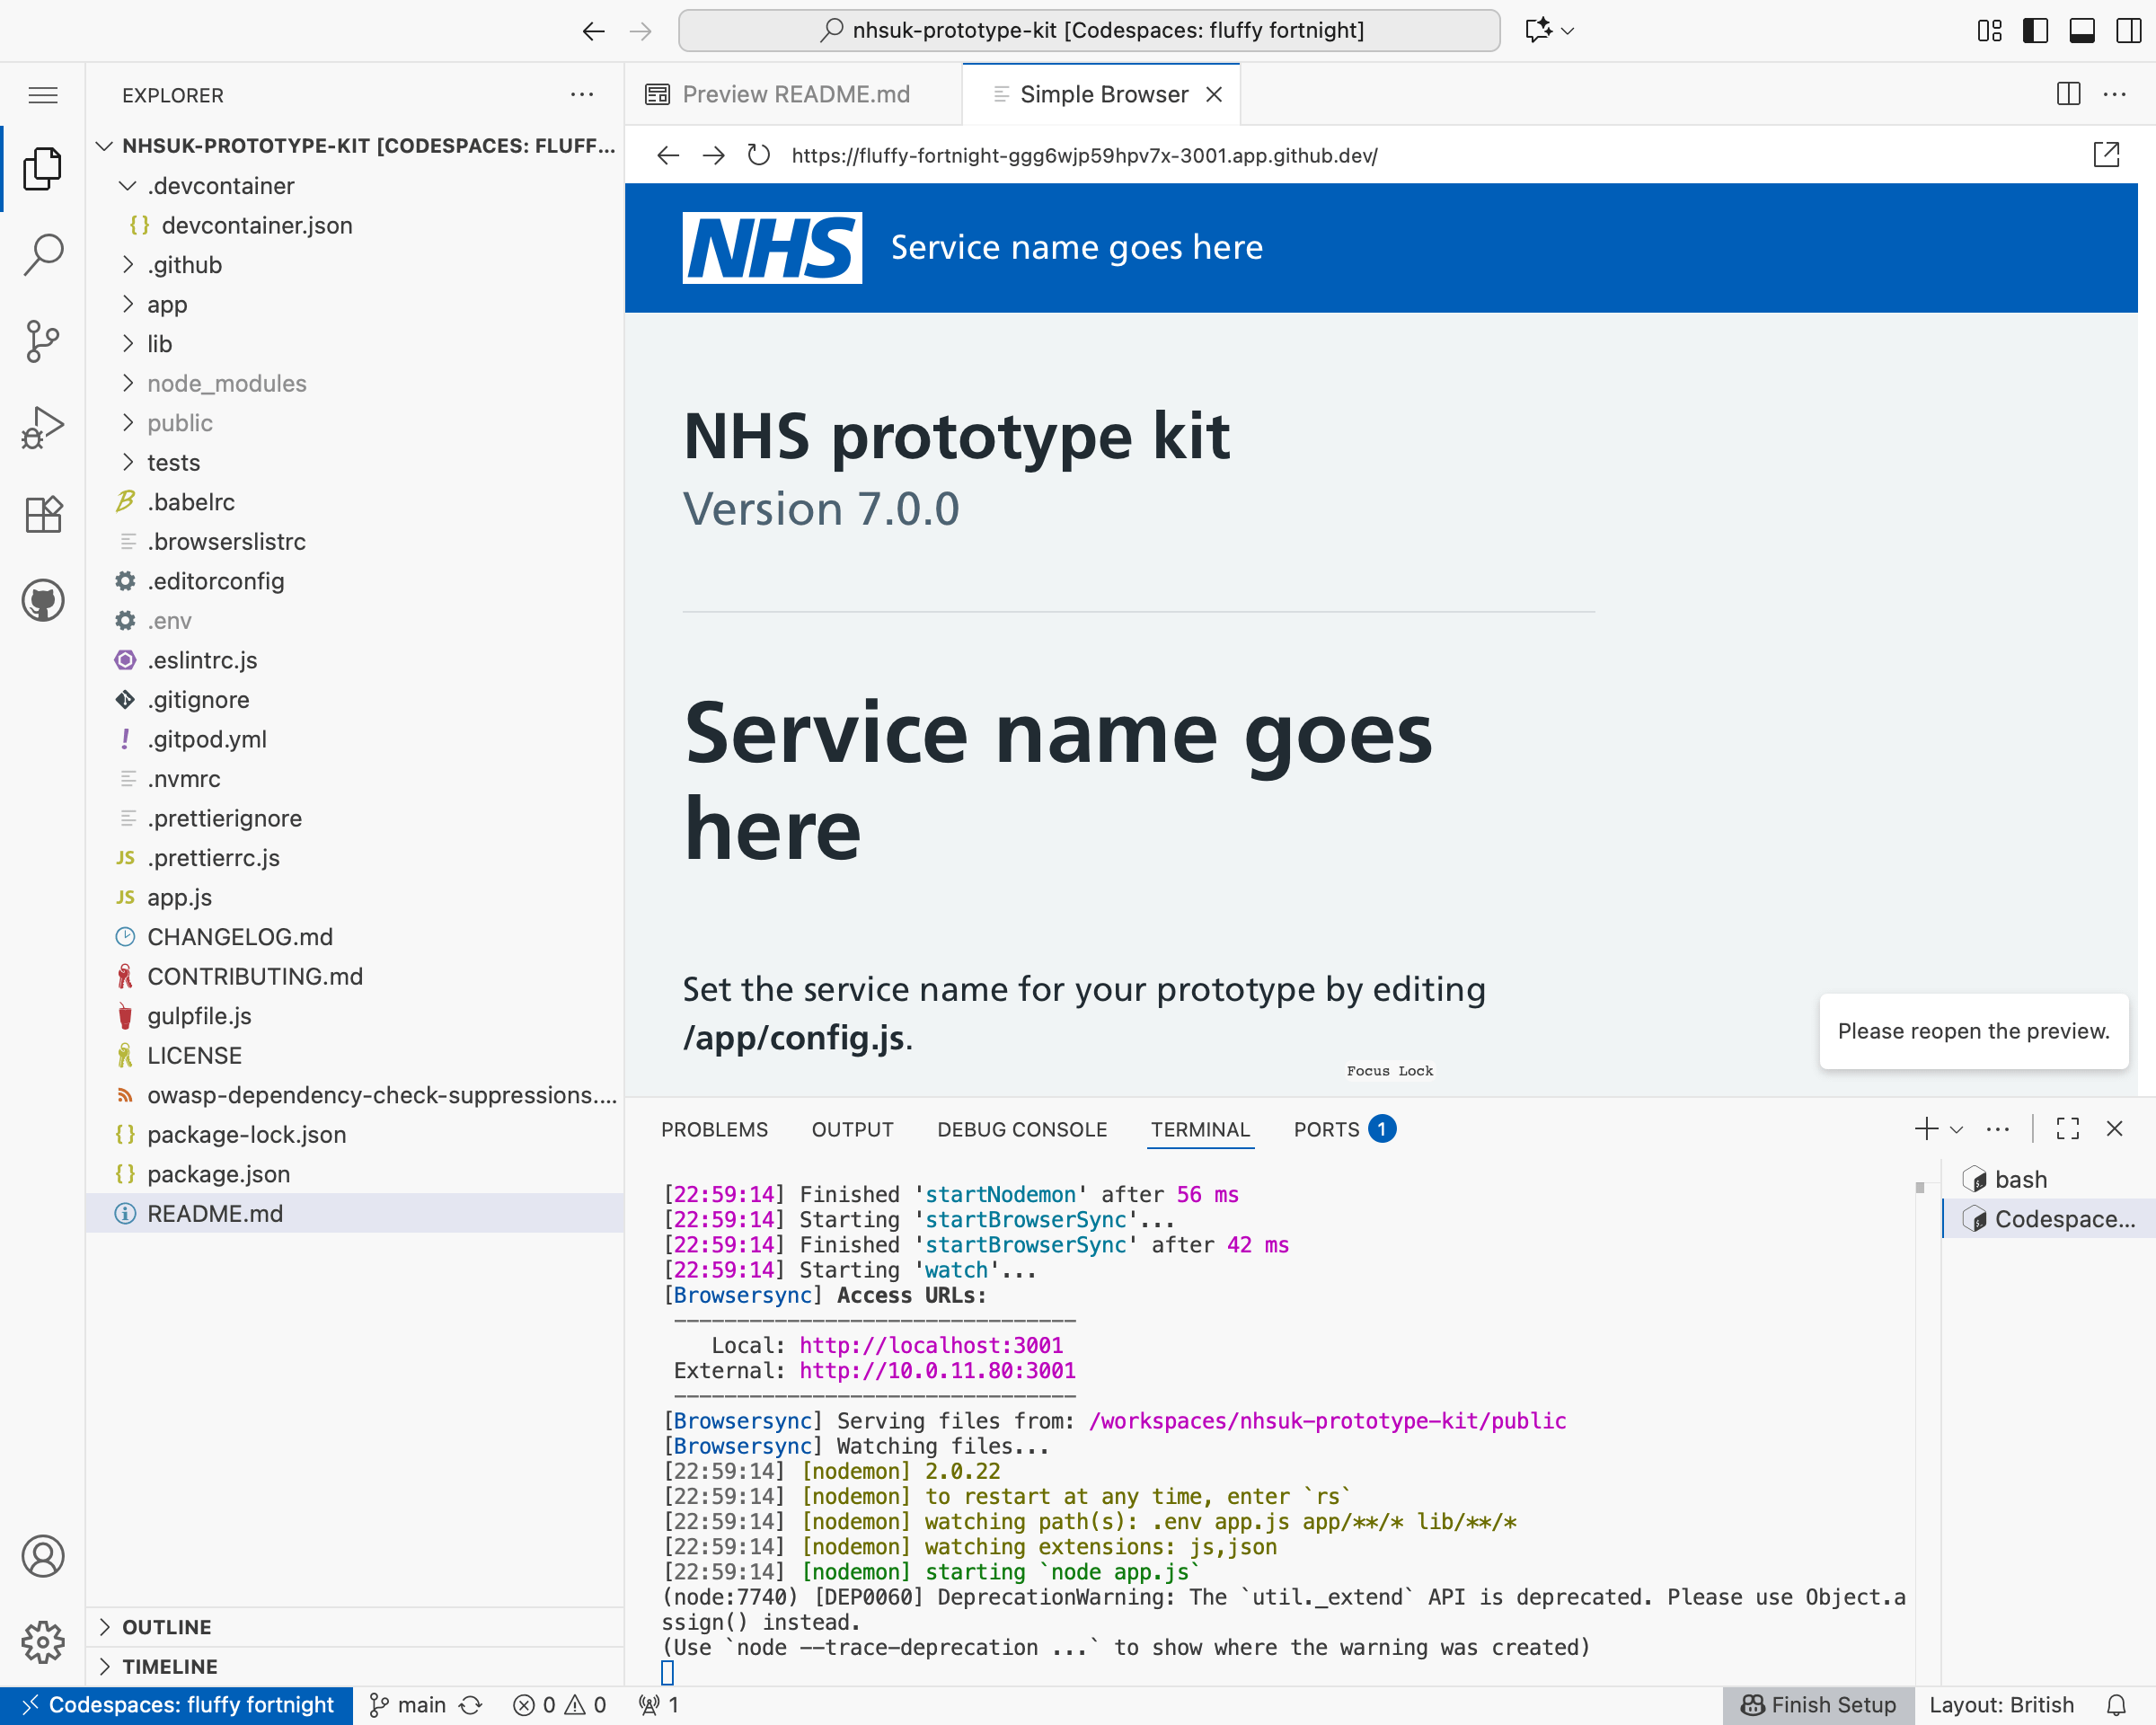
Task: Open the Simple Browser page in external browser
Action: tap(2108, 154)
